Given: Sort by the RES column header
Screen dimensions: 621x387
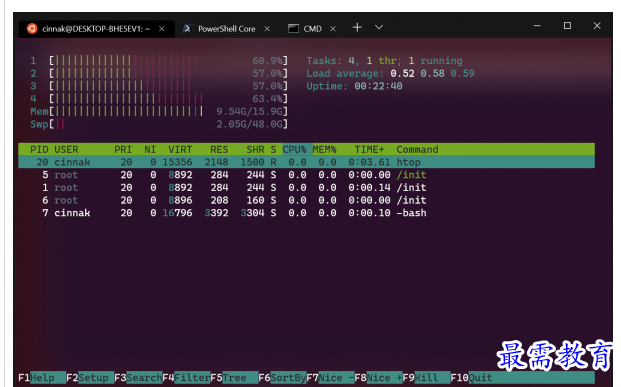Looking at the screenshot, I should (x=219, y=149).
